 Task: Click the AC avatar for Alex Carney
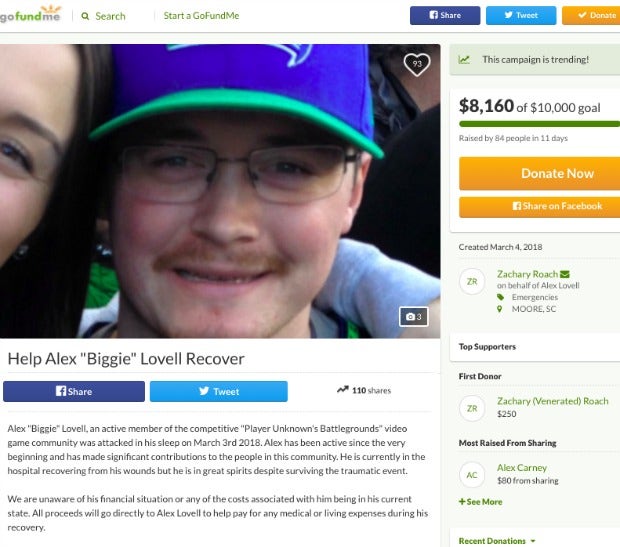click(472, 475)
